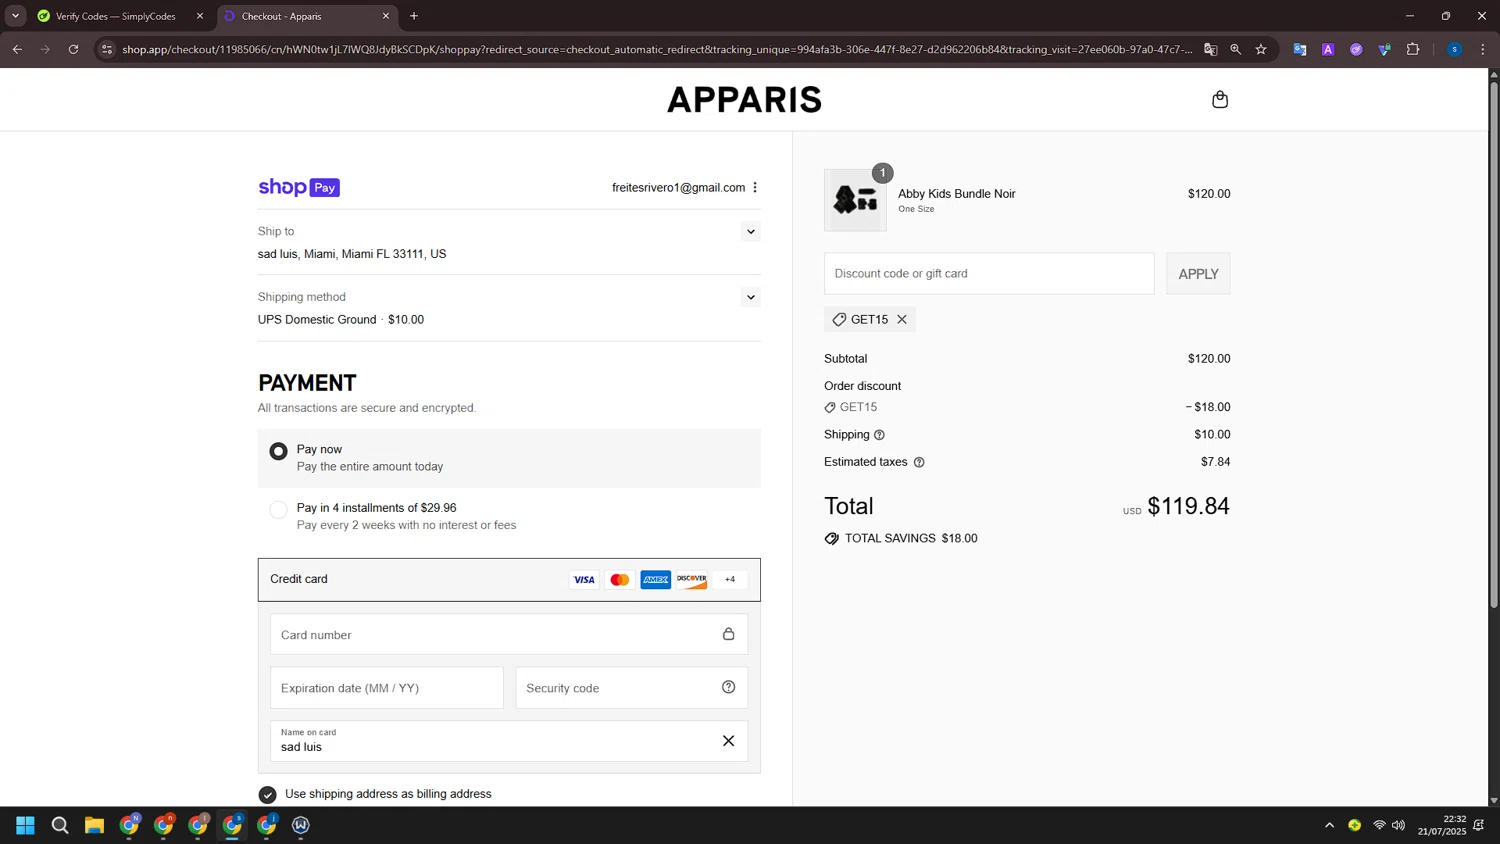The image size is (1500, 844).
Task: Bookmark this page with the star icon
Action: 1261,49
